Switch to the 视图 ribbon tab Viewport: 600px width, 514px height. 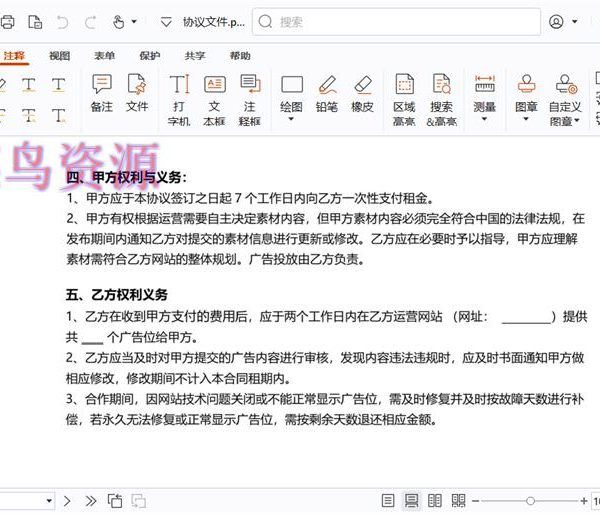click(x=60, y=56)
